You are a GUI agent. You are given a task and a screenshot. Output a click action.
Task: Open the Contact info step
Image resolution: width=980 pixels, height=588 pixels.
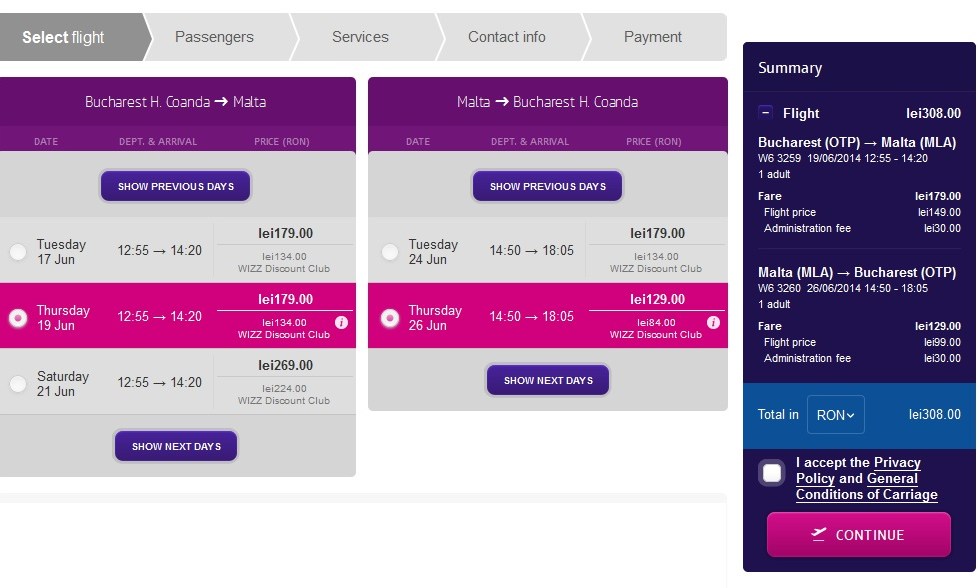tap(507, 37)
